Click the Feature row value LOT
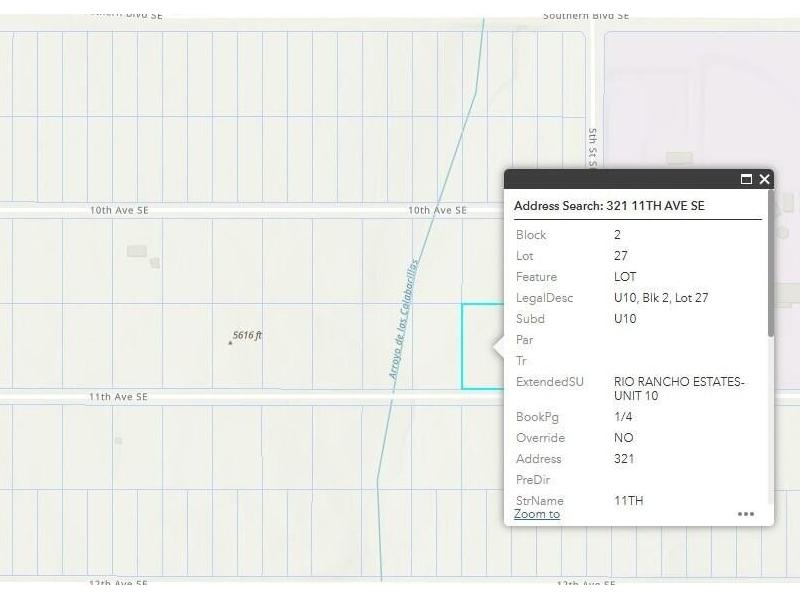Screen dimensions: 800x600 click(625, 277)
